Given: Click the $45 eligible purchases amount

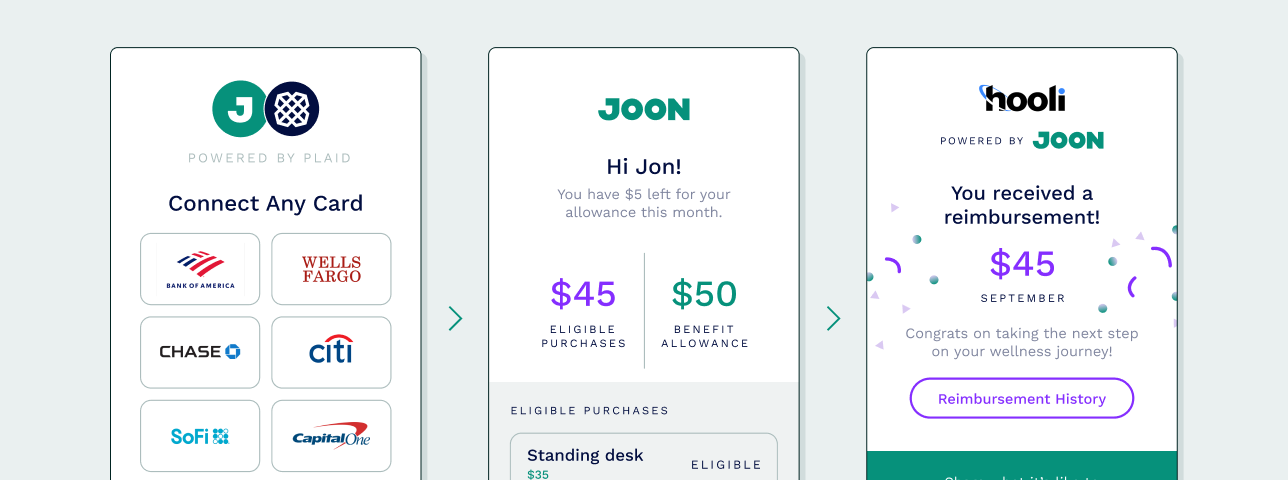Looking at the screenshot, I should (583, 294).
